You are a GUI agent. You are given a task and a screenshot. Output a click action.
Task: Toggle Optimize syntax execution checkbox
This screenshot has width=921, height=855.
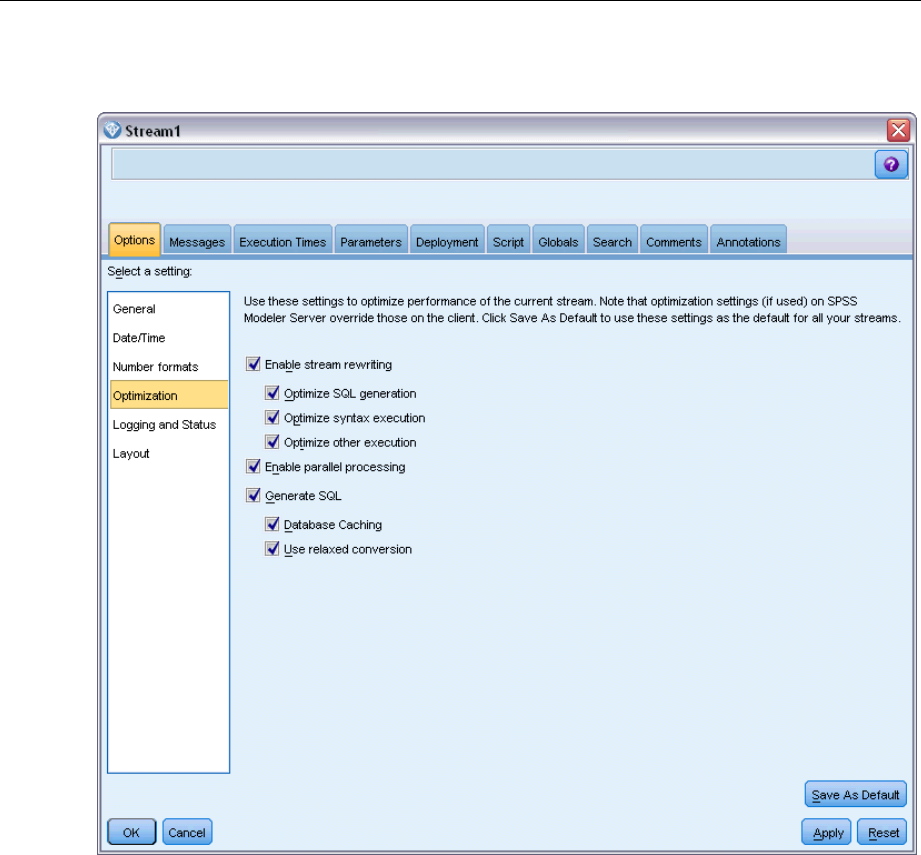(x=272, y=418)
